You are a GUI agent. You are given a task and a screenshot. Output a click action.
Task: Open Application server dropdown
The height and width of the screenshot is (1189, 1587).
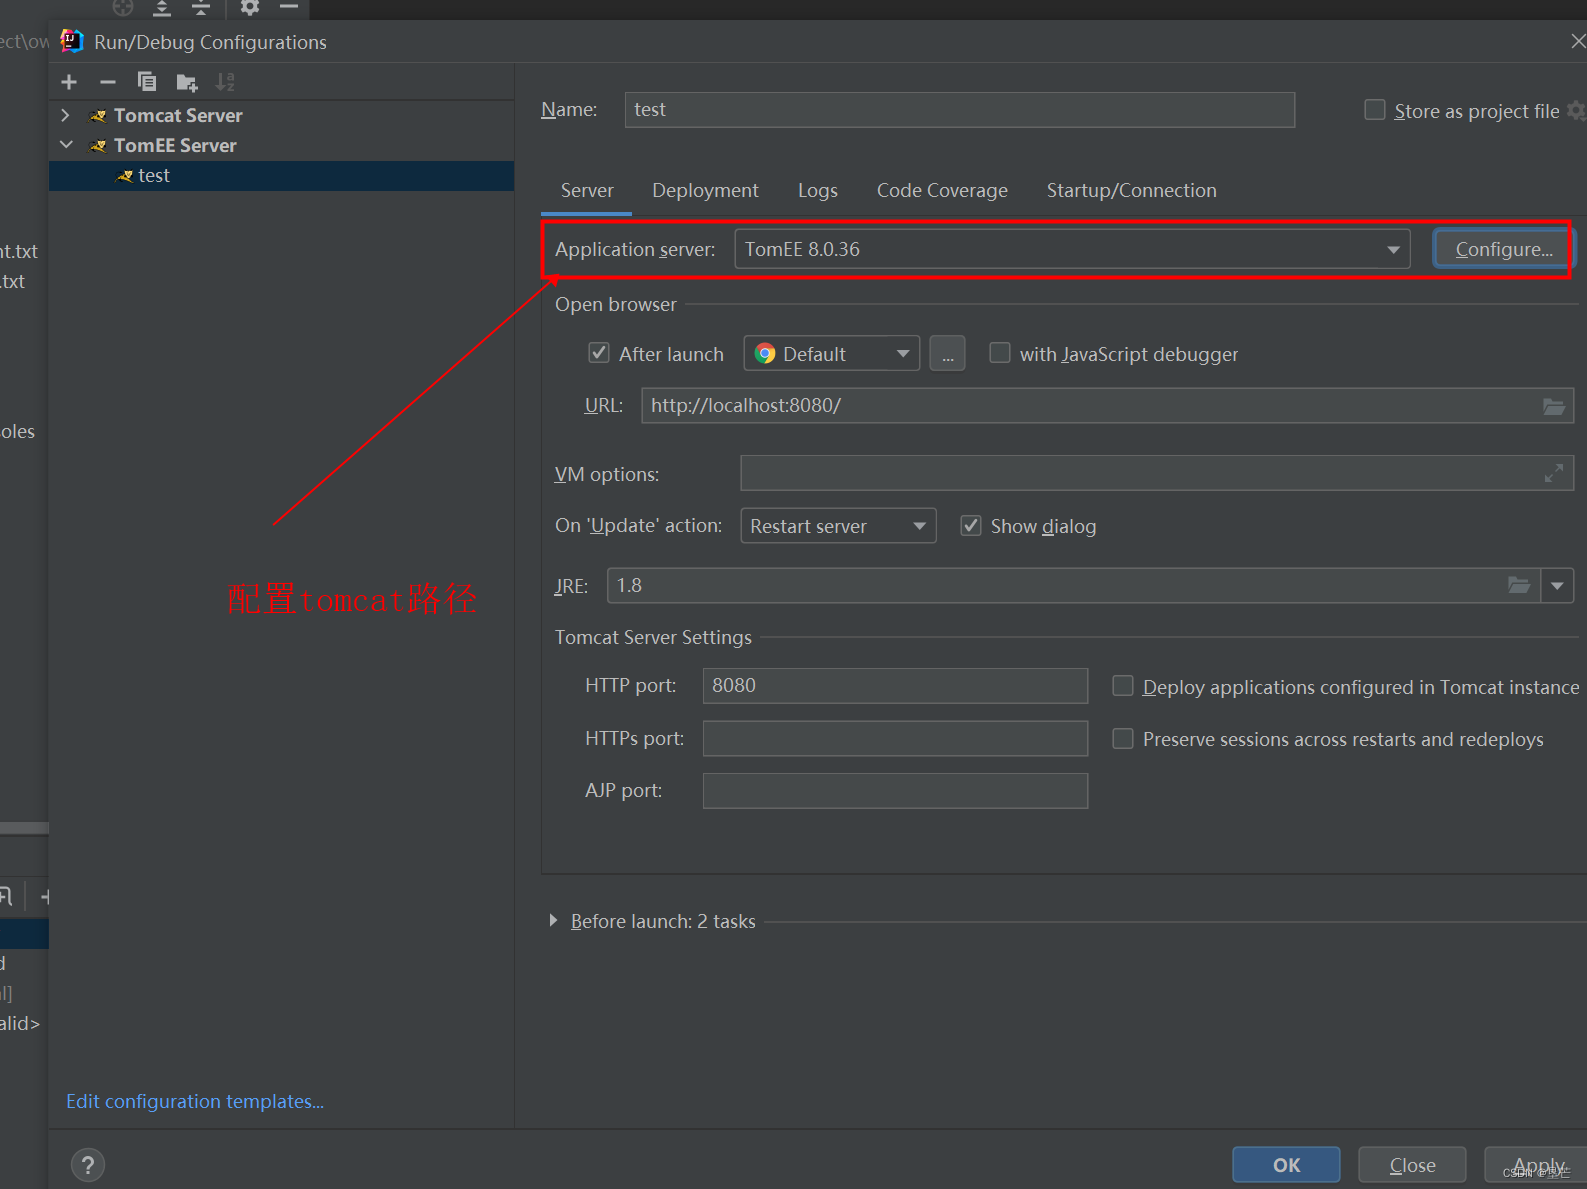pos(1072,249)
